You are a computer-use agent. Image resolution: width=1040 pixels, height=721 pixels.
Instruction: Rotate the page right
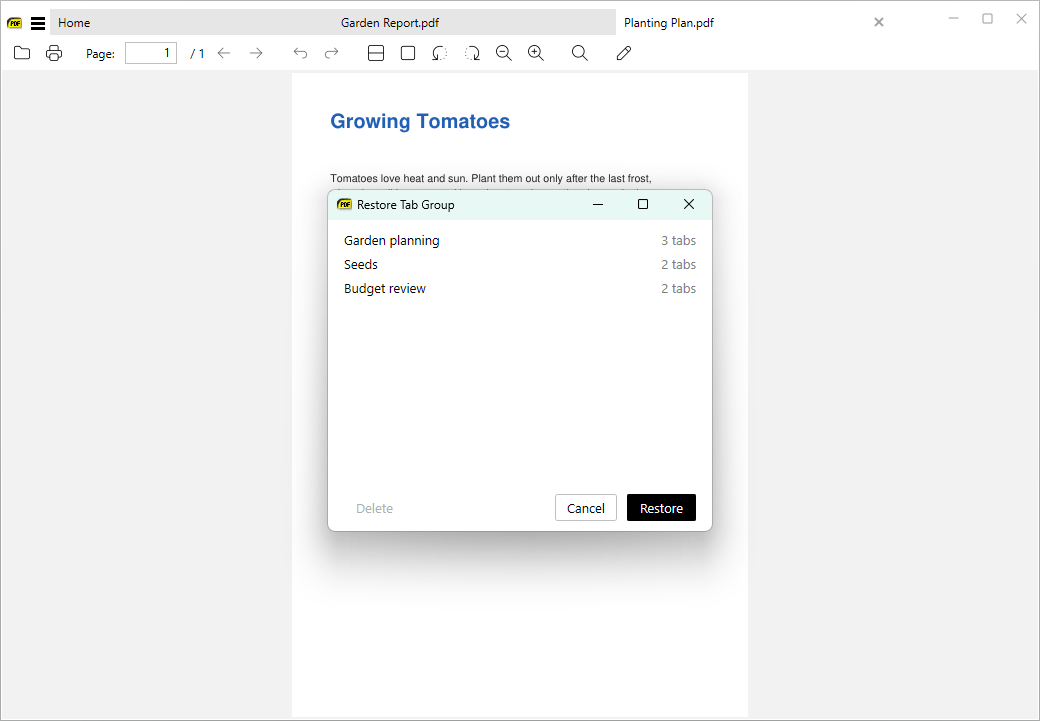(x=472, y=53)
